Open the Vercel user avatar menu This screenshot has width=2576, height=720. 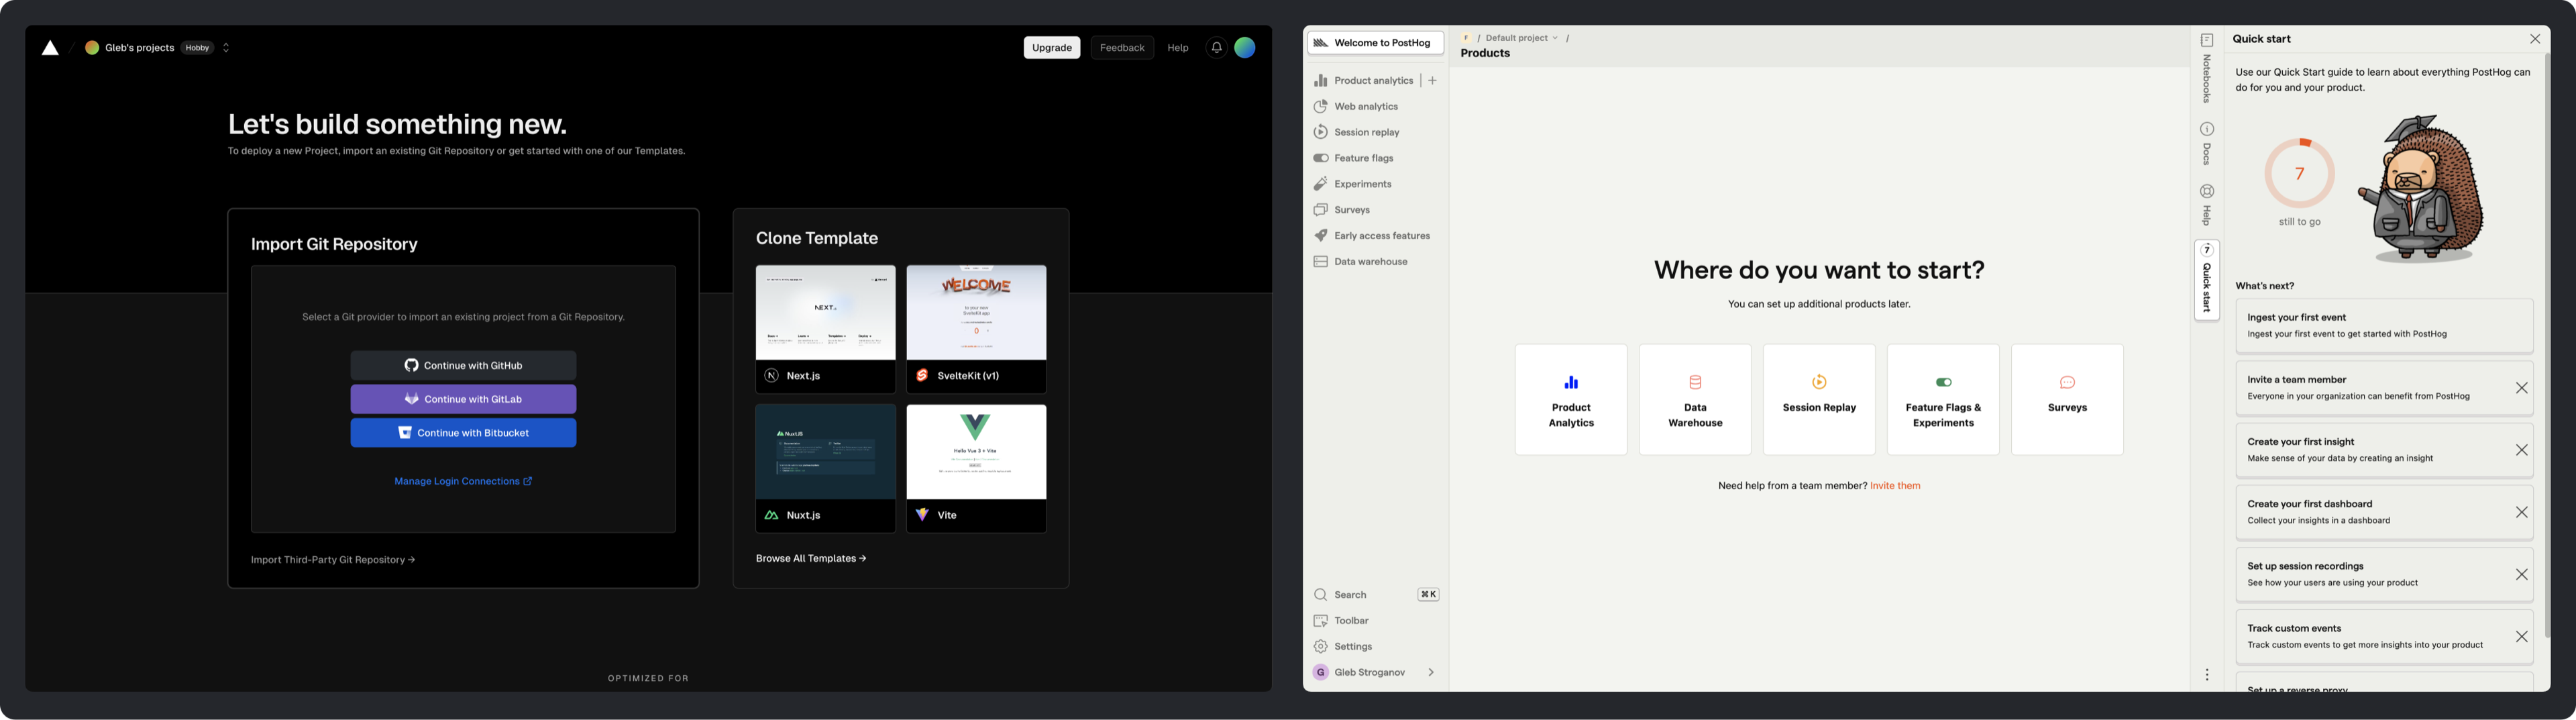[x=1244, y=48]
